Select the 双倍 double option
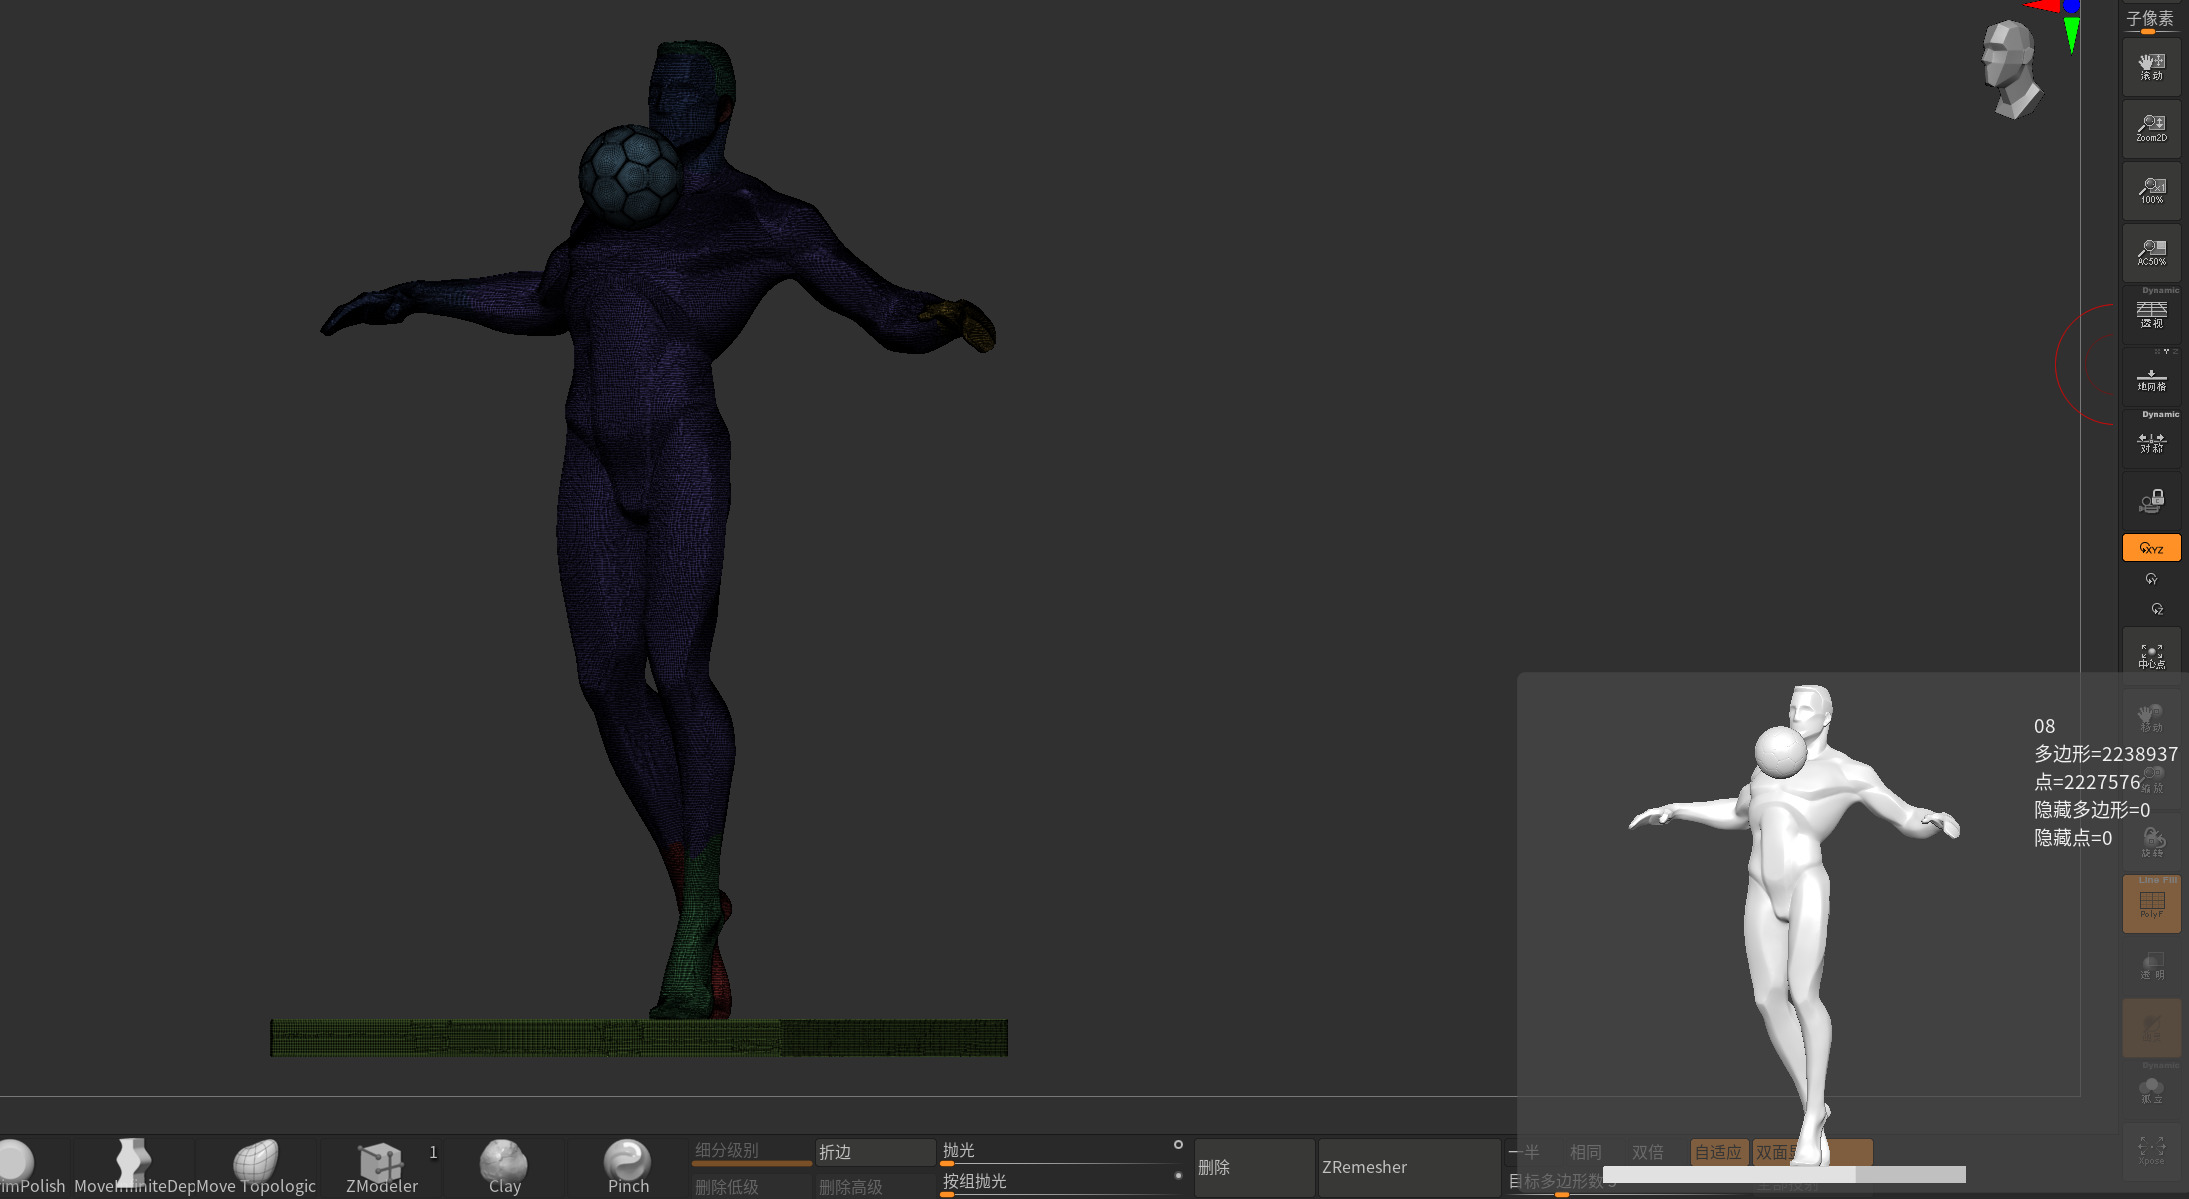 pyautogui.click(x=1647, y=1152)
